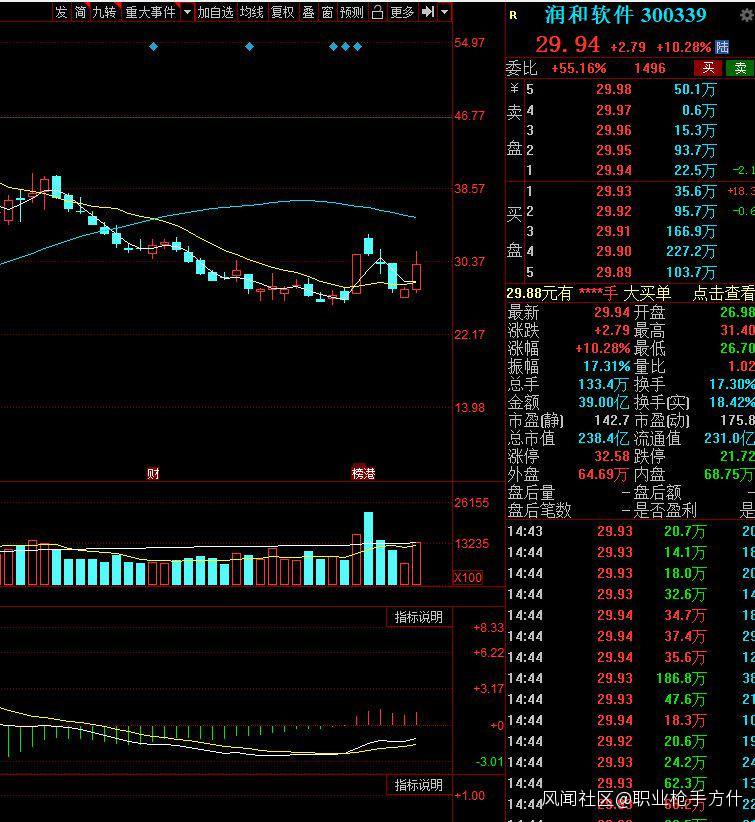The height and width of the screenshot is (822, 755).
Task: Click the R marker icon beside stock name
Action: coord(513,16)
